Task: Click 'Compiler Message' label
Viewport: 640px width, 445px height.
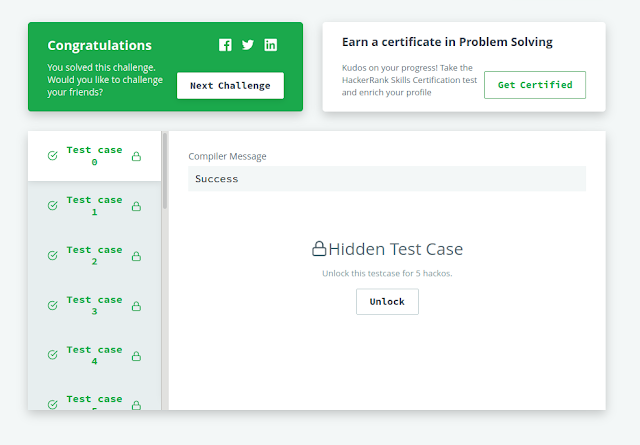Action: click(x=227, y=156)
